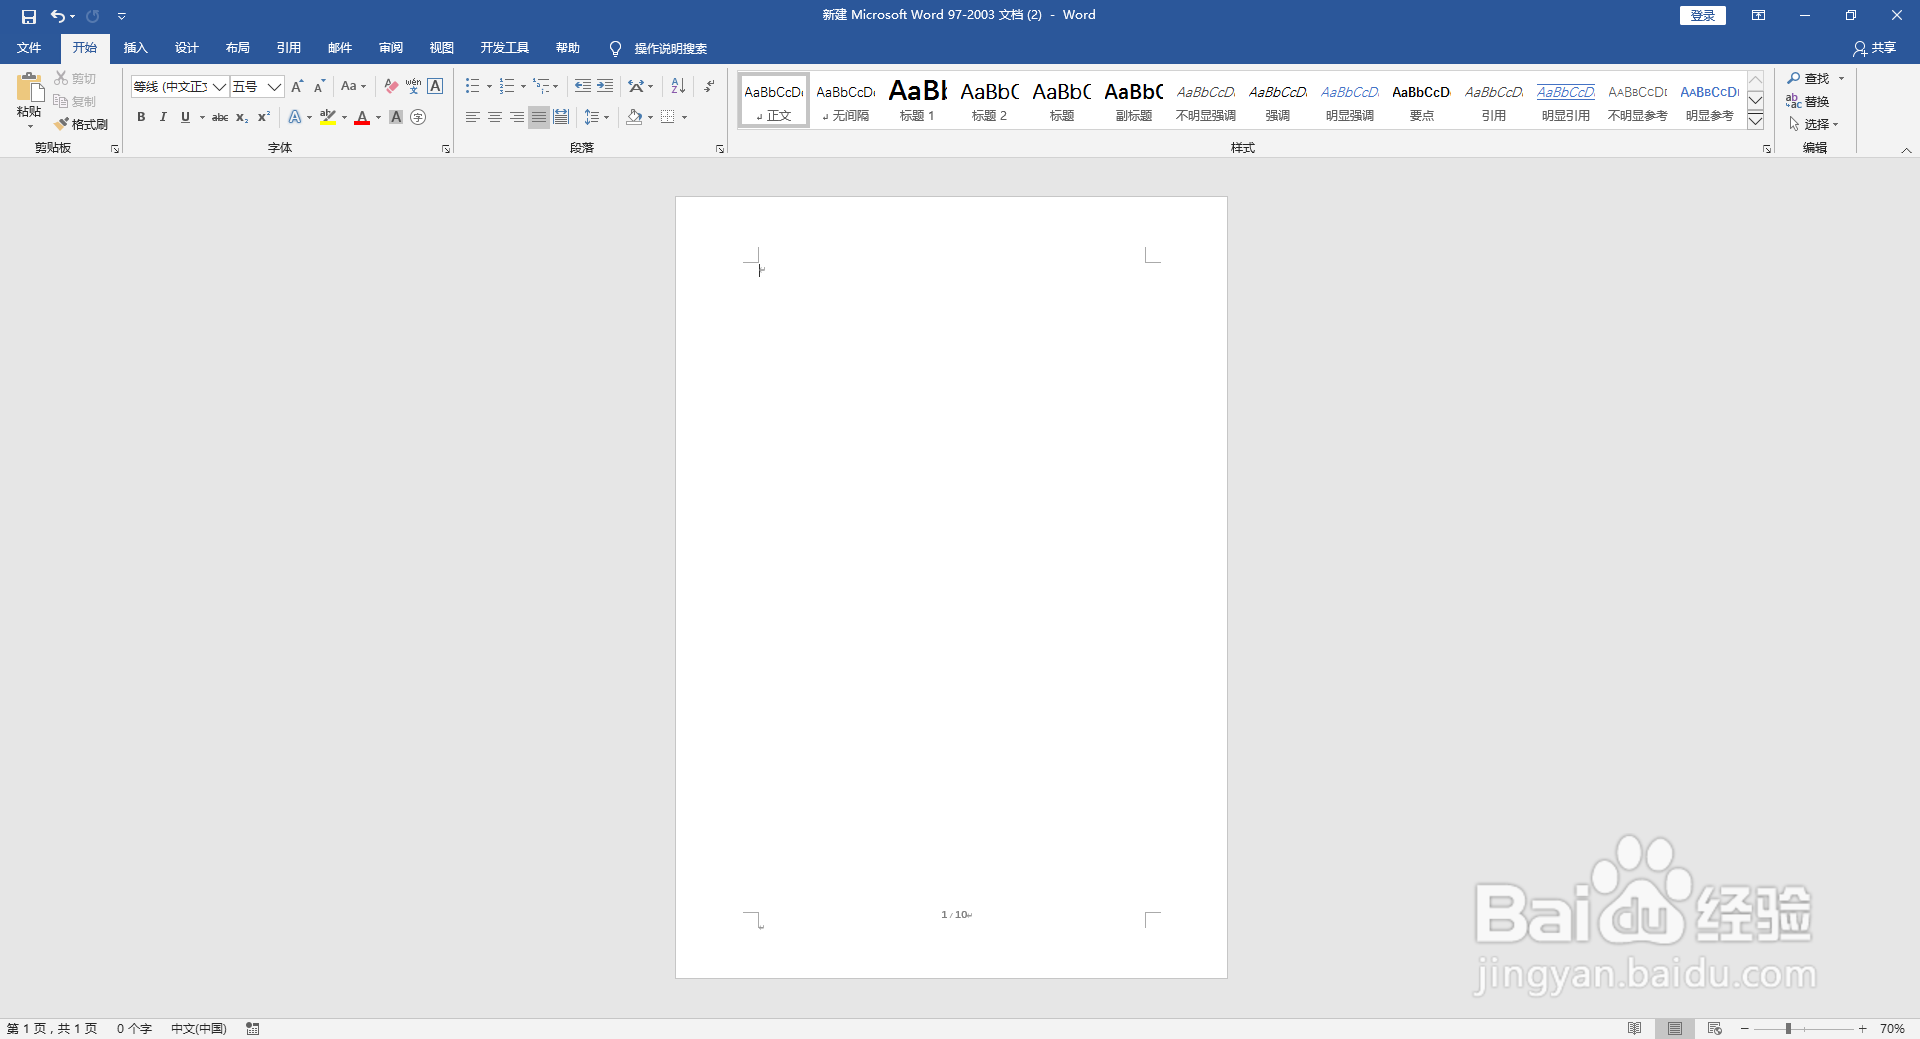Click the sort icon in Paragraph group
1920x1039 pixels.
coord(677,86)
